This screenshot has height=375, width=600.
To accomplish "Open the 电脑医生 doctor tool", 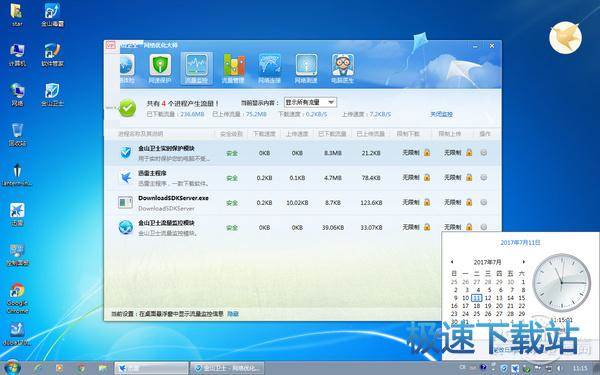I will click(x=342, y=69).
